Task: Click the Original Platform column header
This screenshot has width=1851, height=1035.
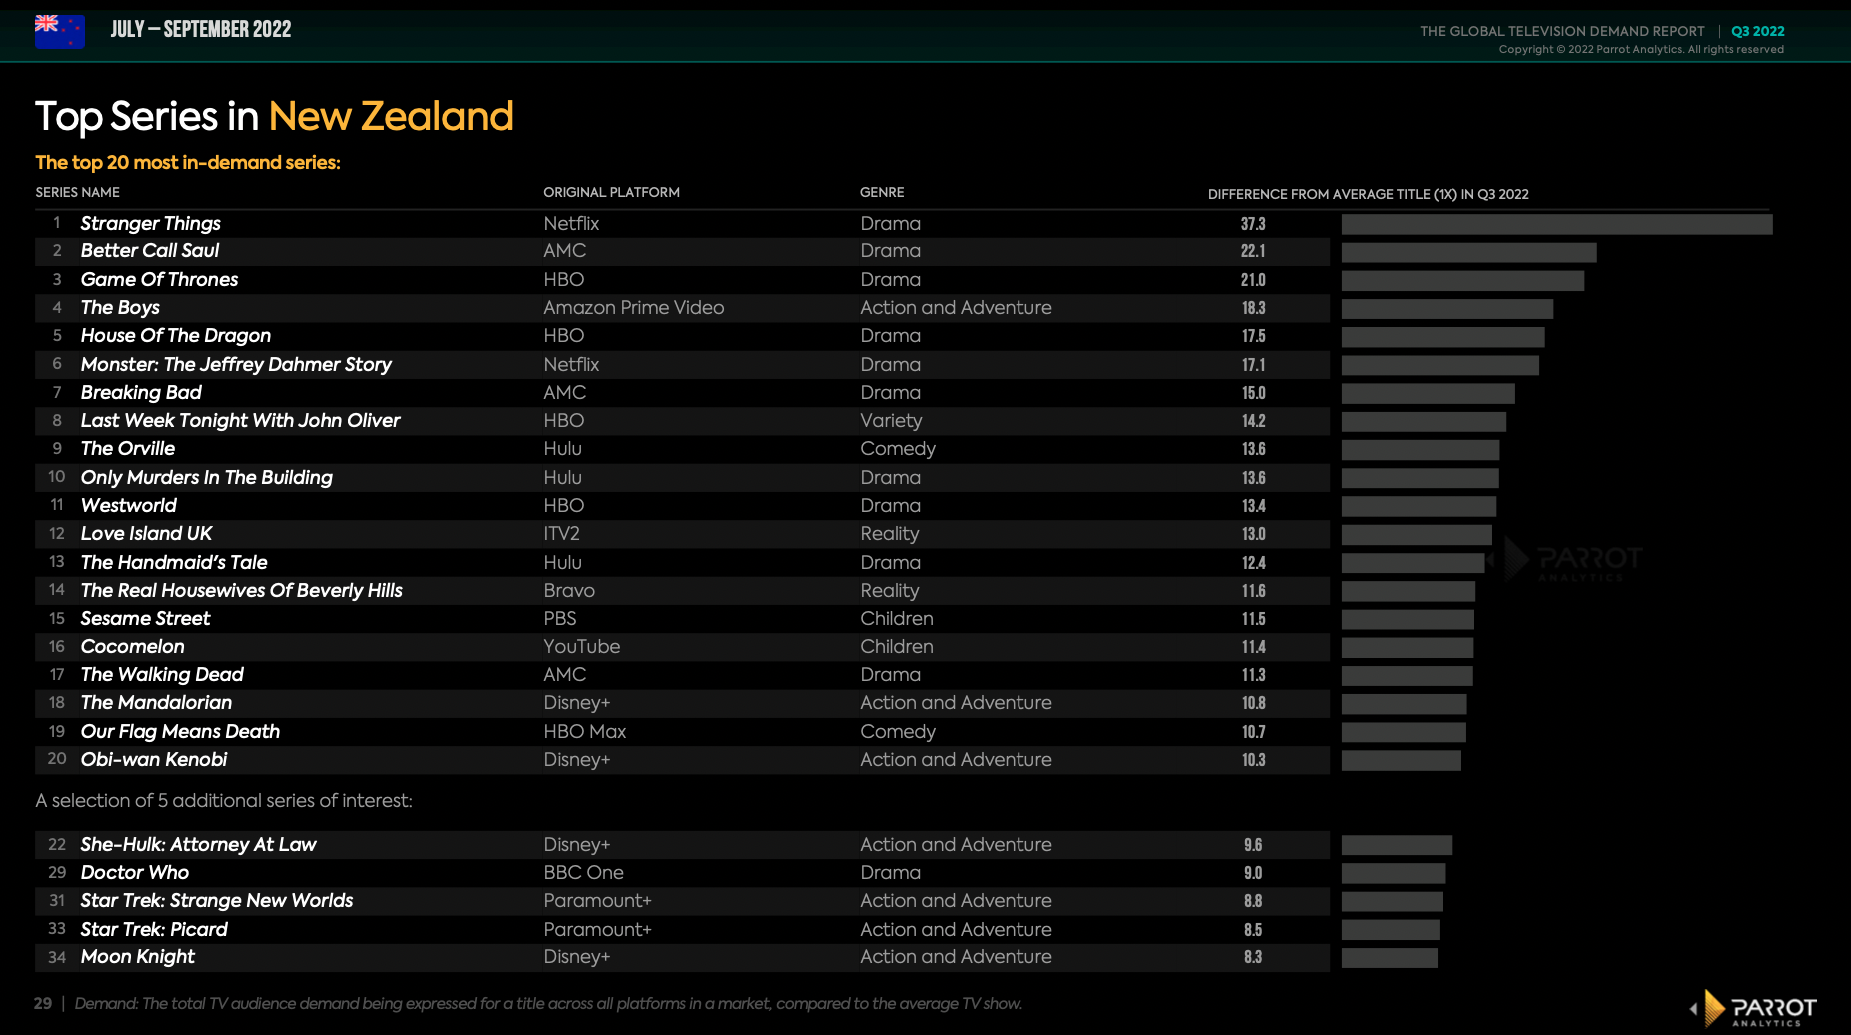Action: click(x=611, y=192)
